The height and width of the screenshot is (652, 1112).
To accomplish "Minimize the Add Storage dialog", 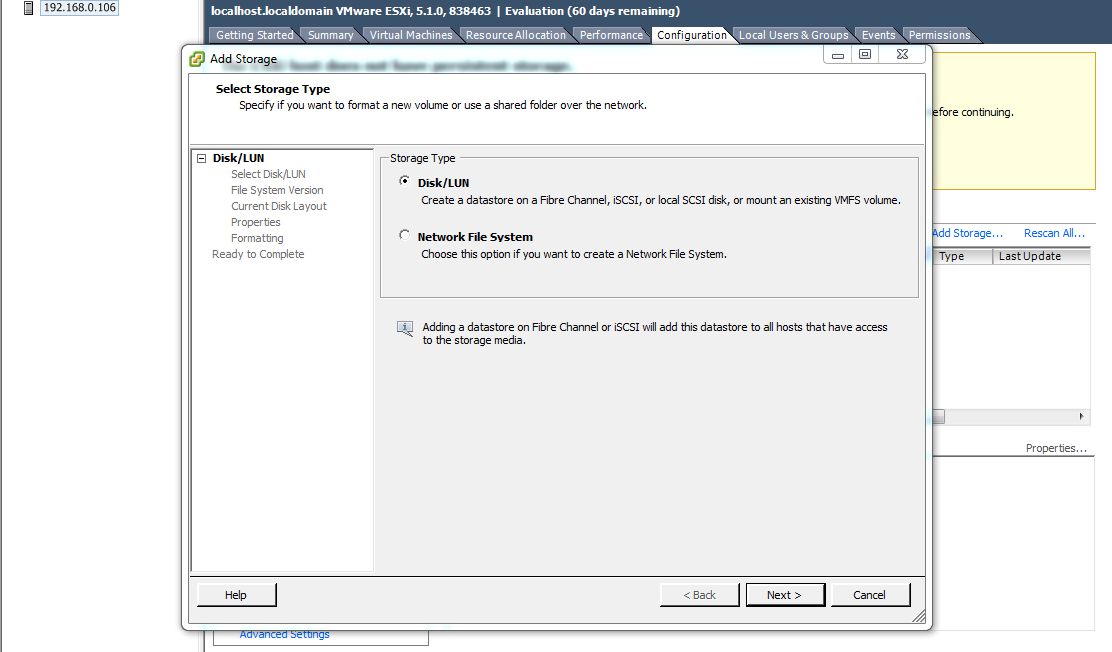I will [x=838, y=55].
